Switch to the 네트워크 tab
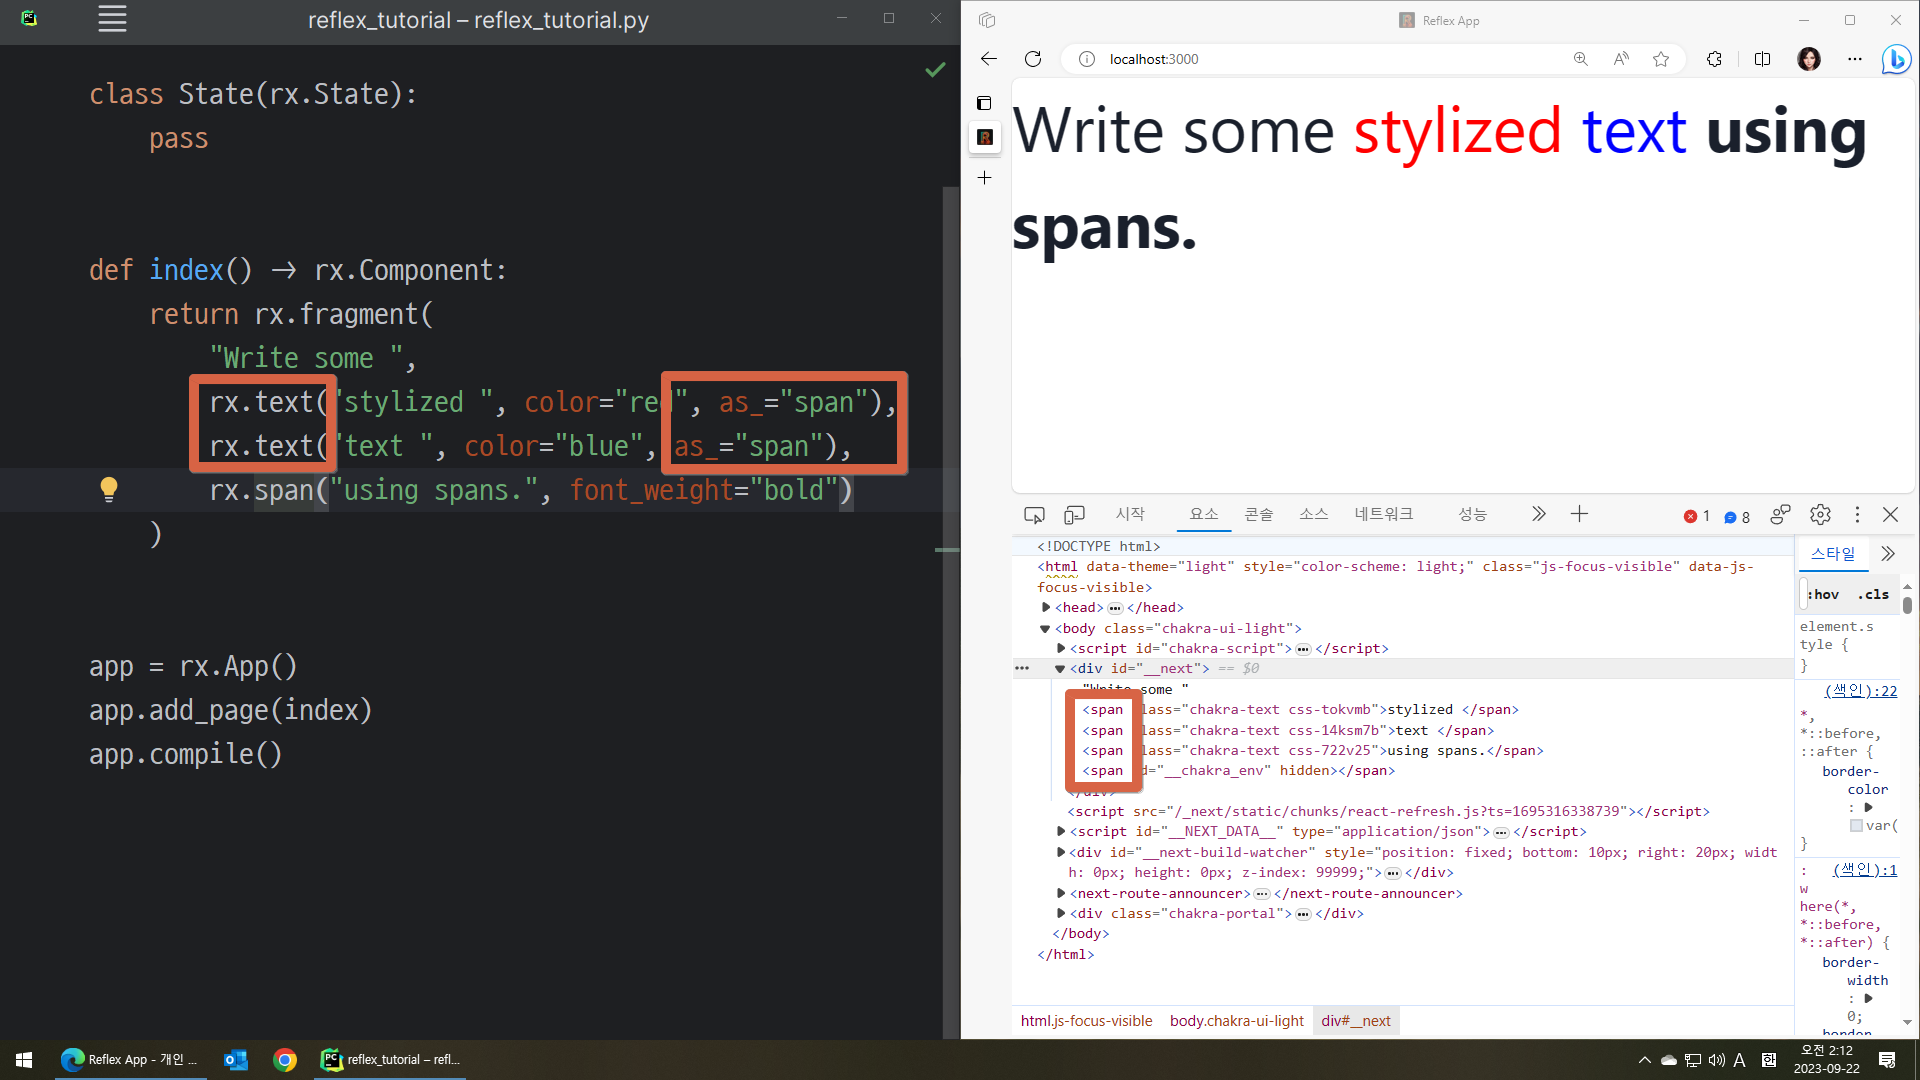Image resolution: width=1920 pixels, height=1080 pixels. [x=1383, y=514]
